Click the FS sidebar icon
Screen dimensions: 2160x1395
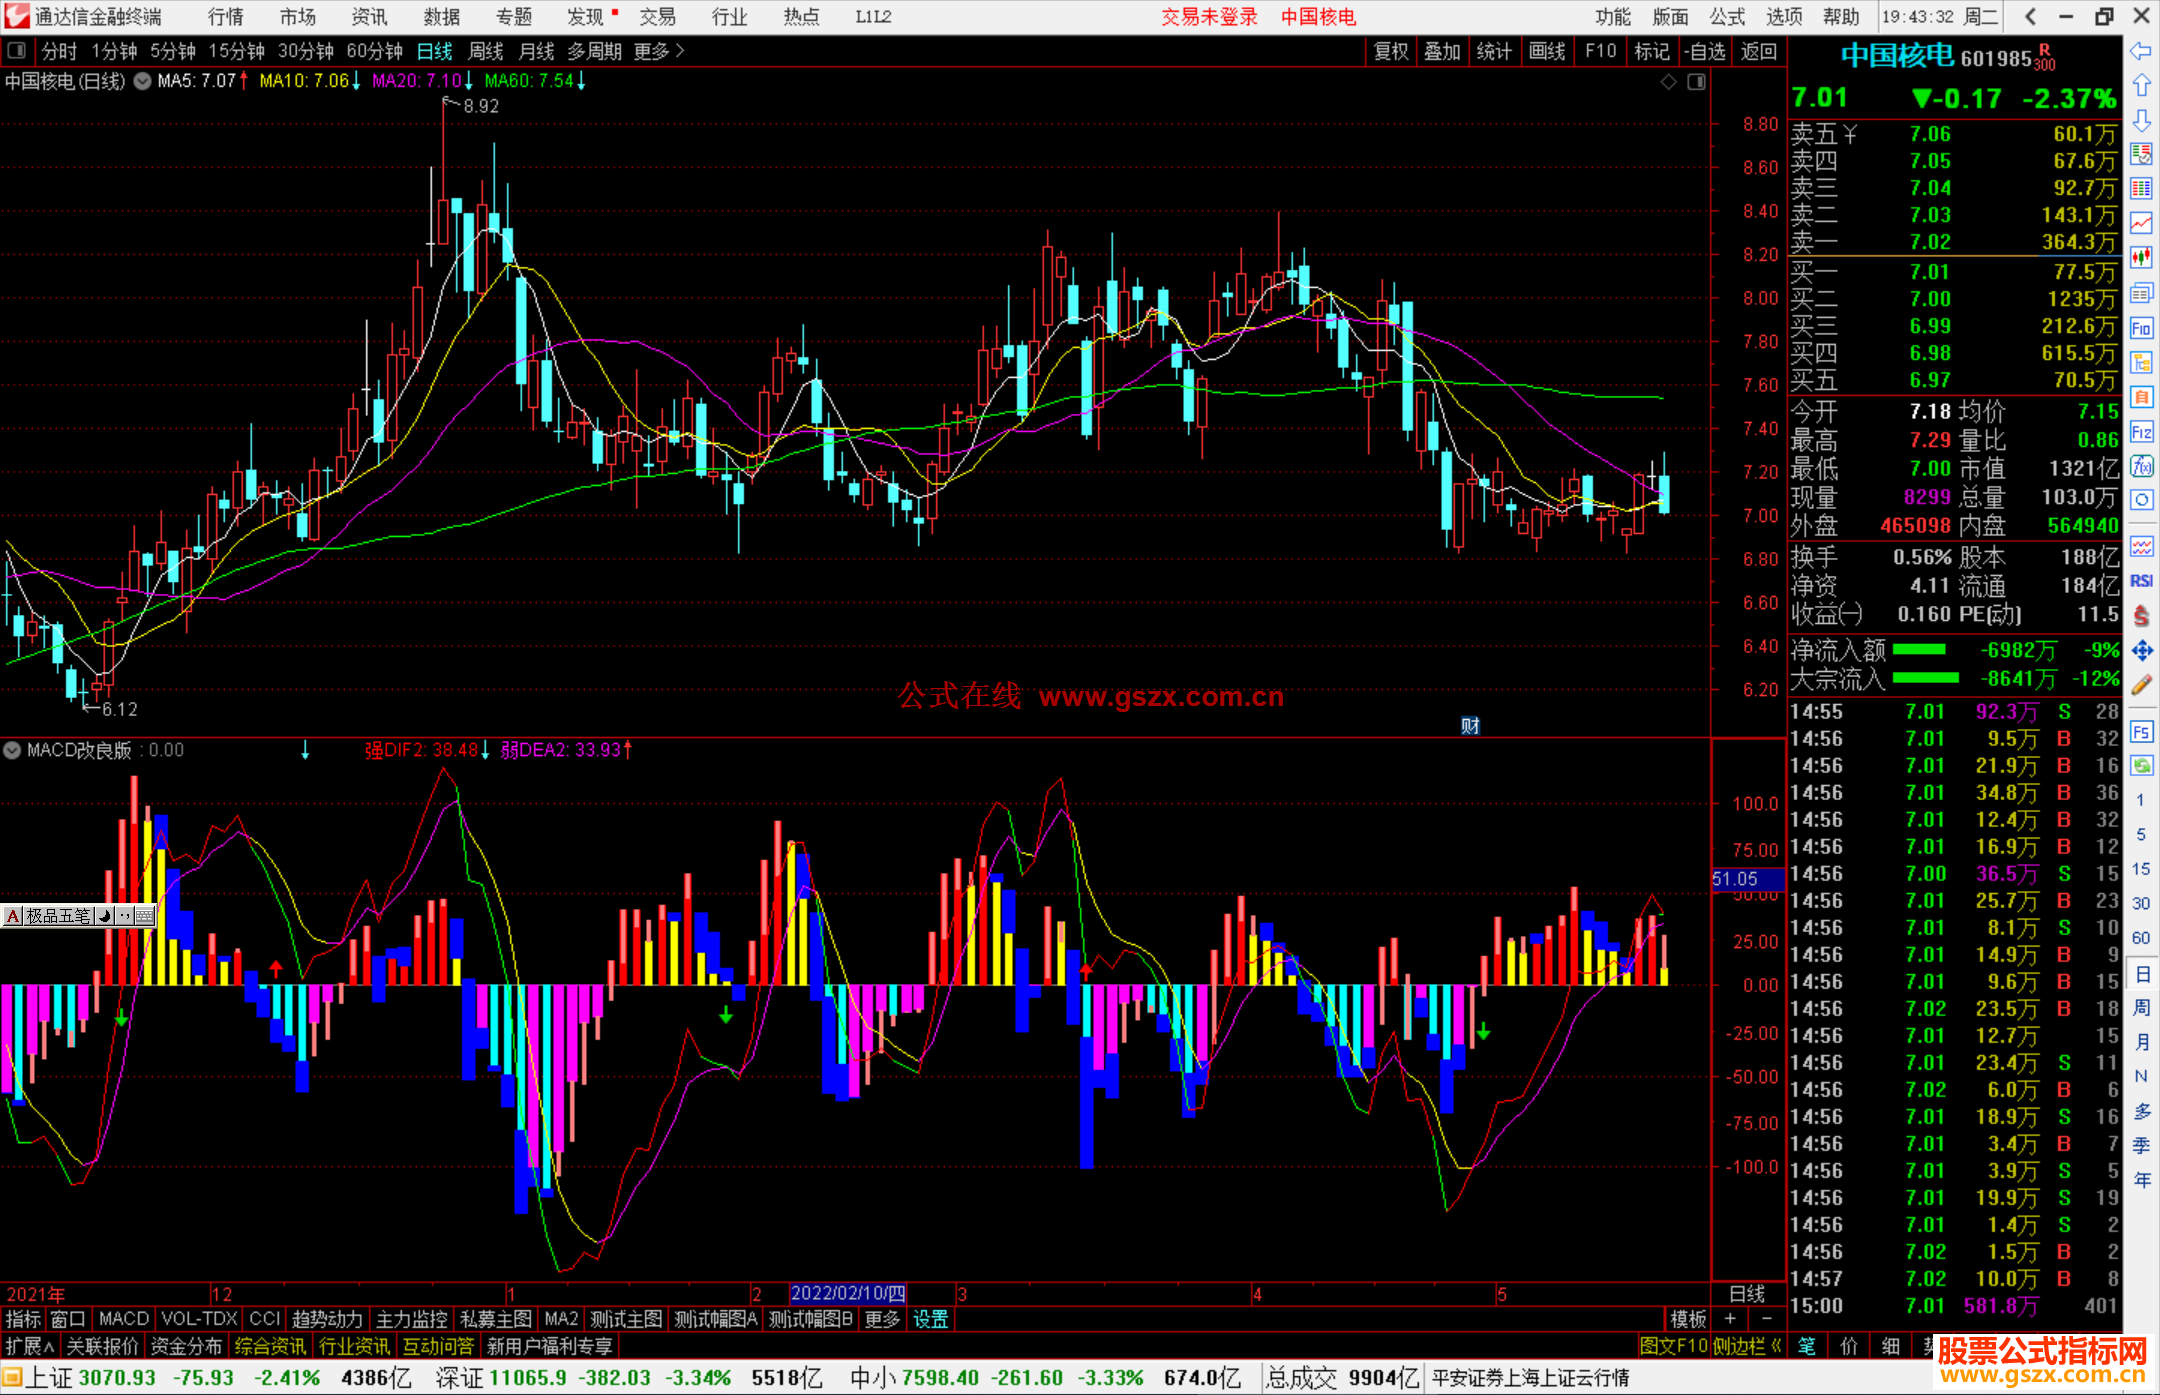pyautogui.click(x=2141, y=731)
